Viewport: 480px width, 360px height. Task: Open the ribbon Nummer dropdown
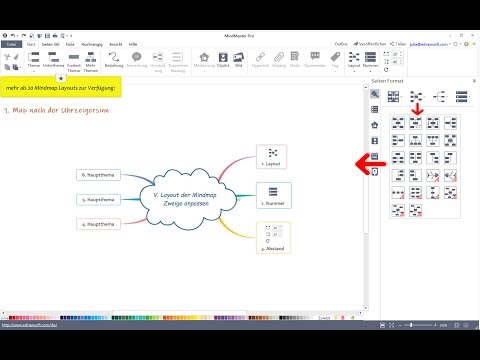coord(370,71)
